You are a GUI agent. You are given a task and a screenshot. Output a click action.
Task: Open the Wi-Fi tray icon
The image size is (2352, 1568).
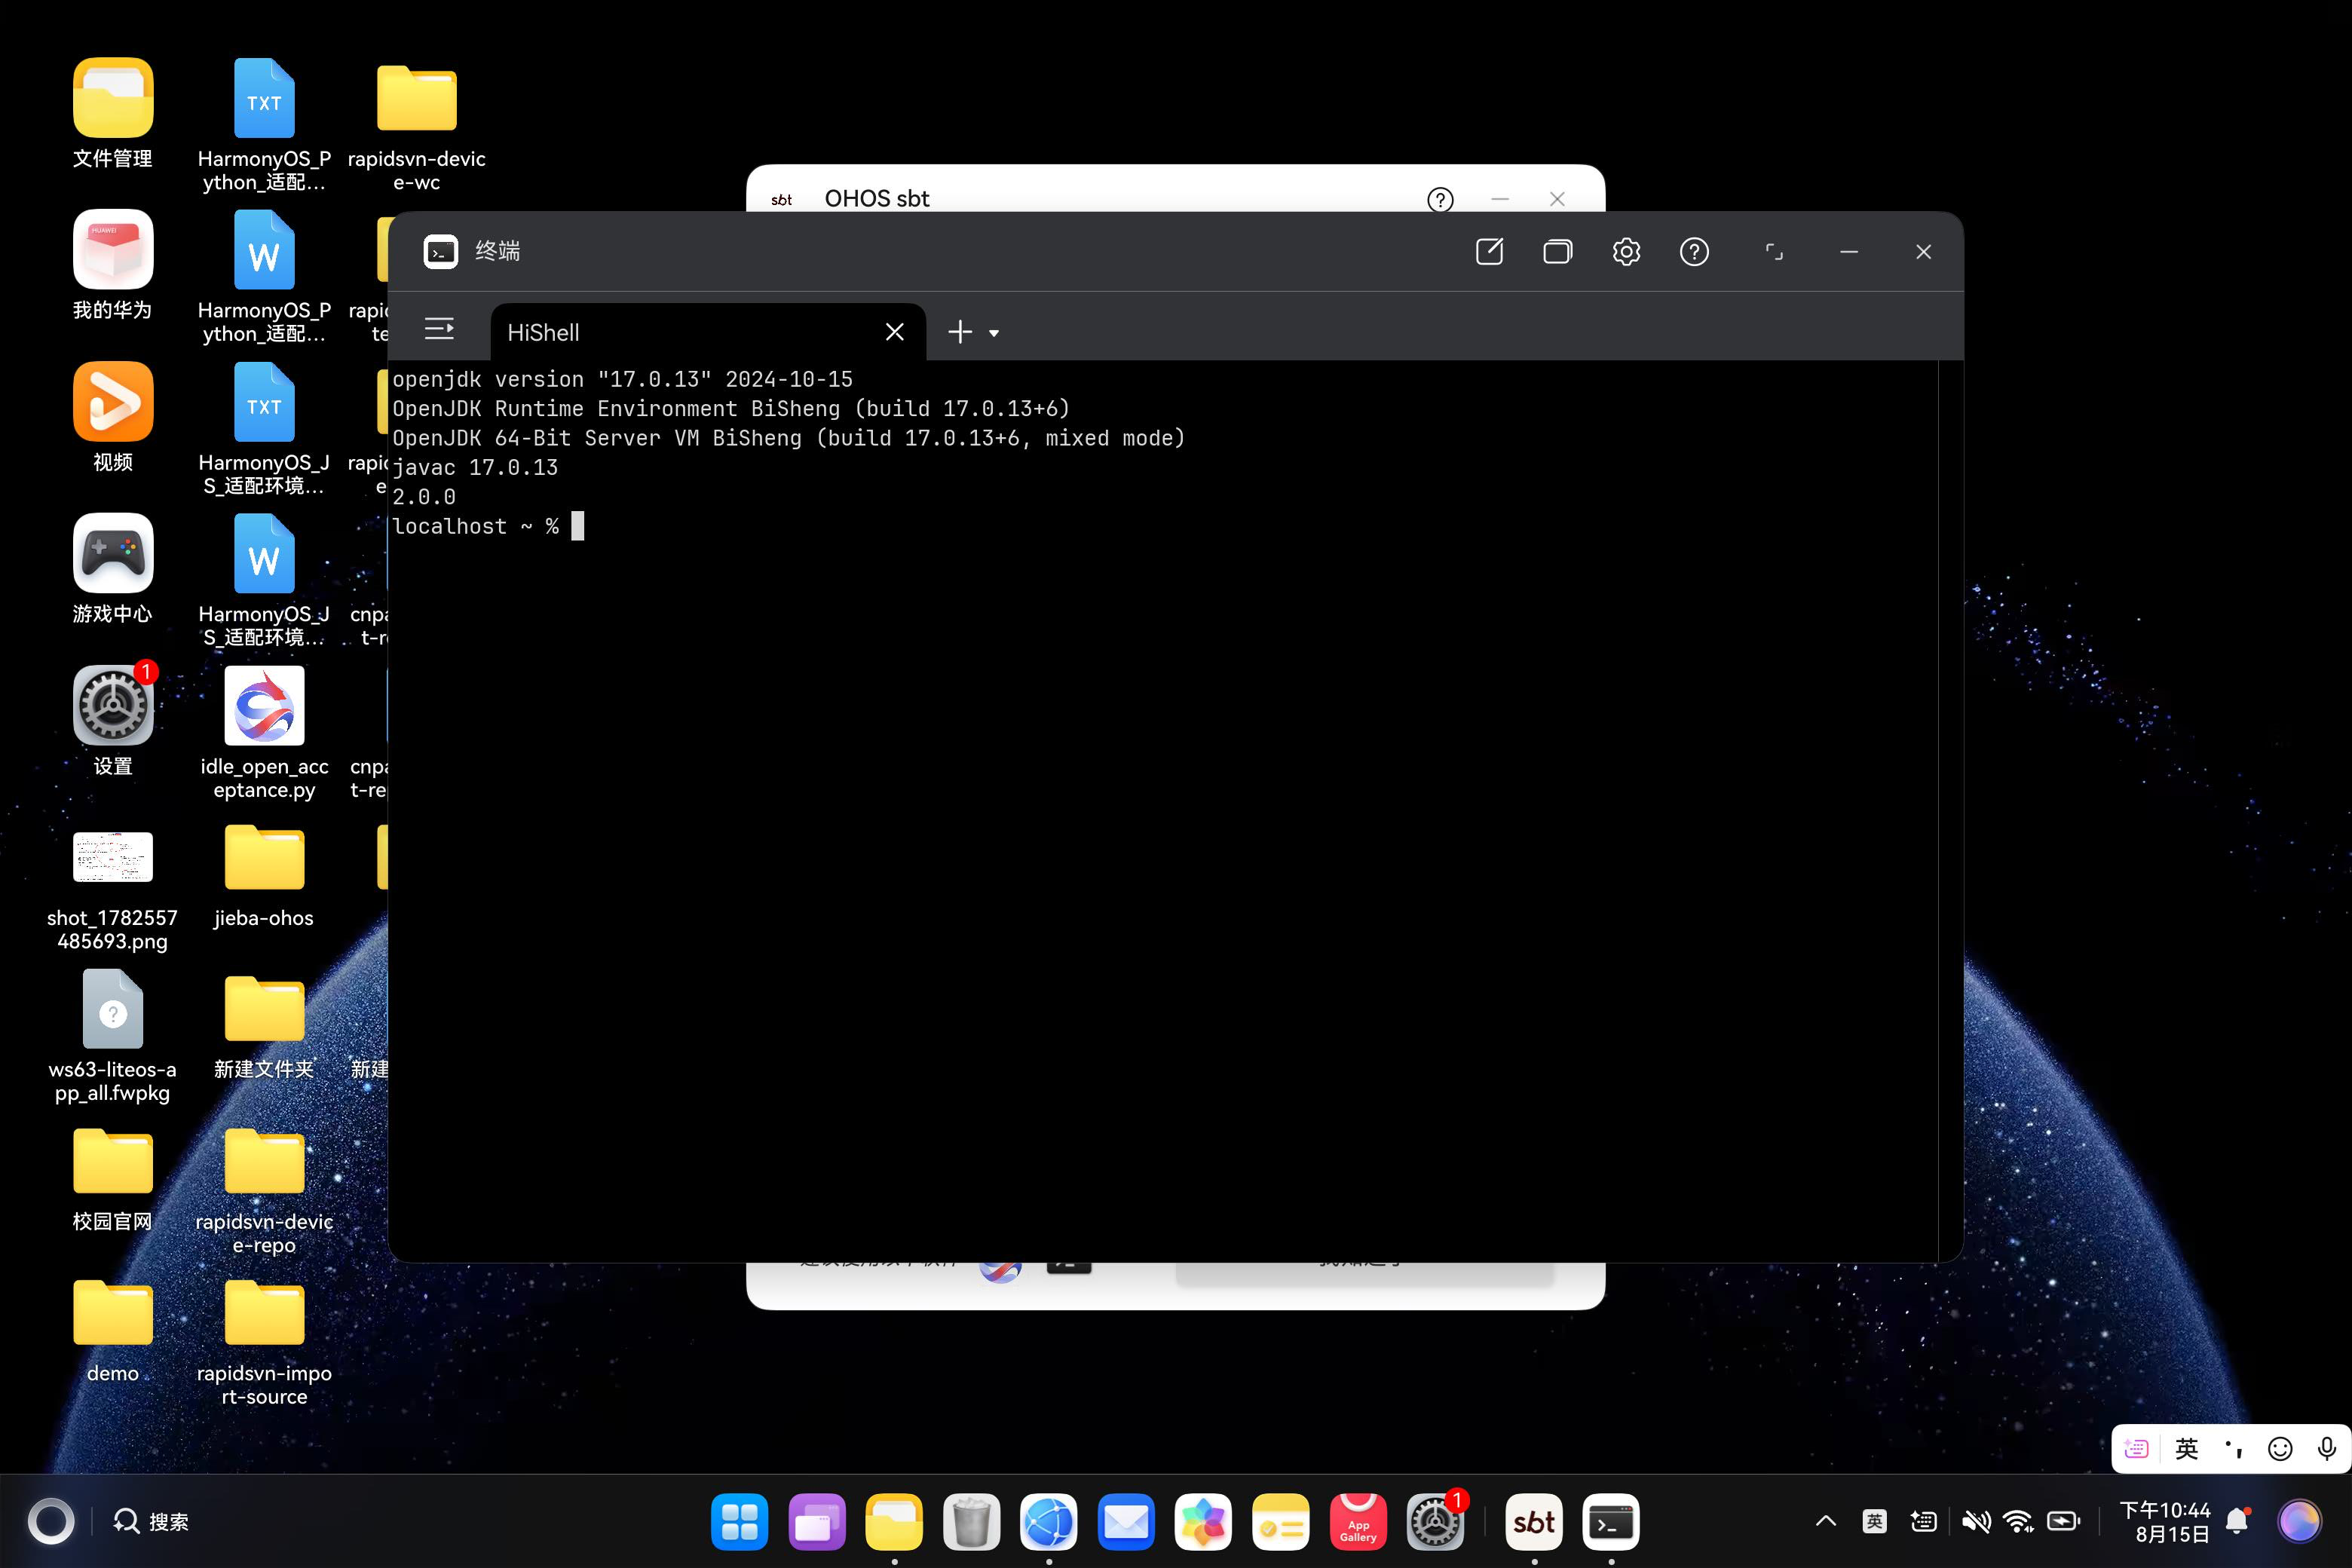(x=2019, y=1521)
